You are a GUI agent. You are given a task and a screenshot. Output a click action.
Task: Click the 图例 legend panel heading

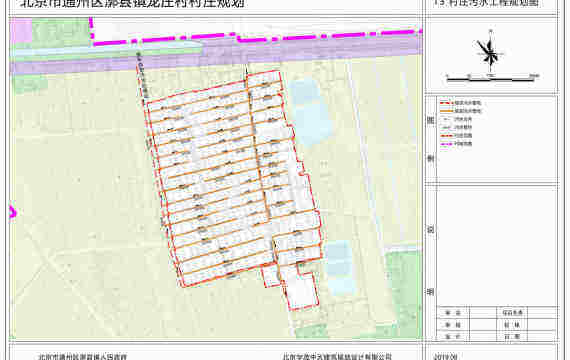tap(431, 140)
